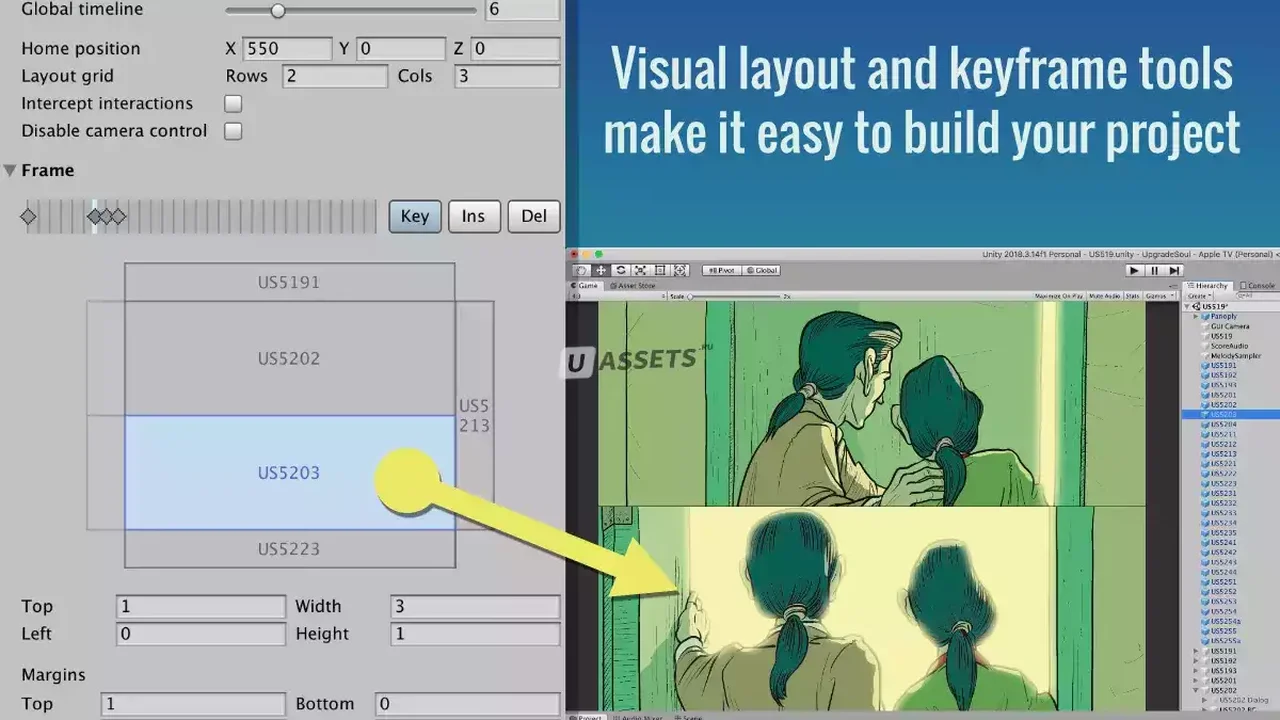Switch to the Asset Store tab

coord(633,286)
